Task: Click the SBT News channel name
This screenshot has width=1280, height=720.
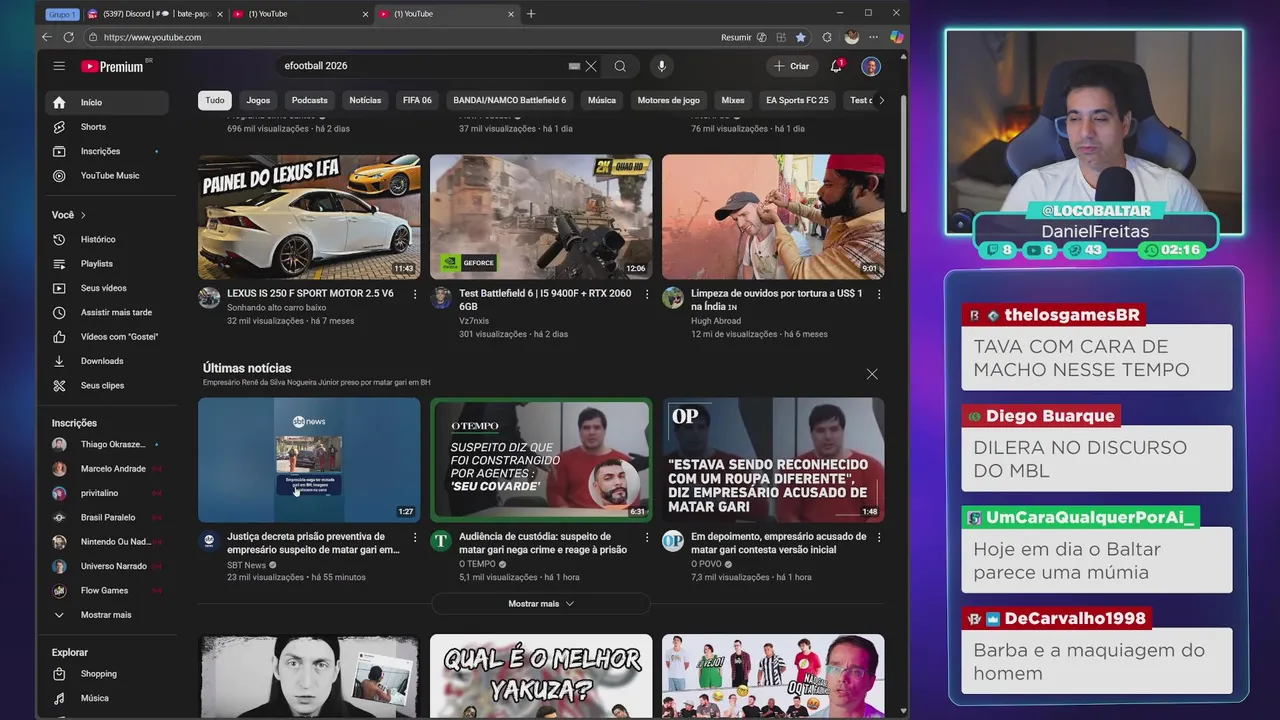Action: (246, 564)
